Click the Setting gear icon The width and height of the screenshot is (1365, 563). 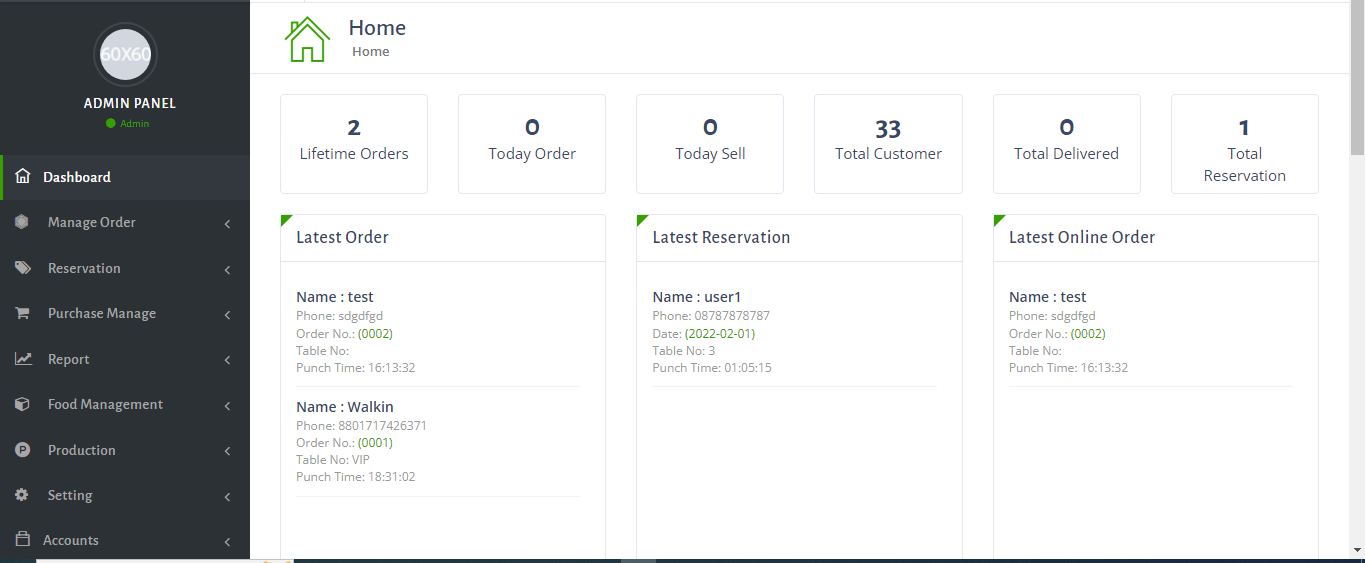coord(22,495)
